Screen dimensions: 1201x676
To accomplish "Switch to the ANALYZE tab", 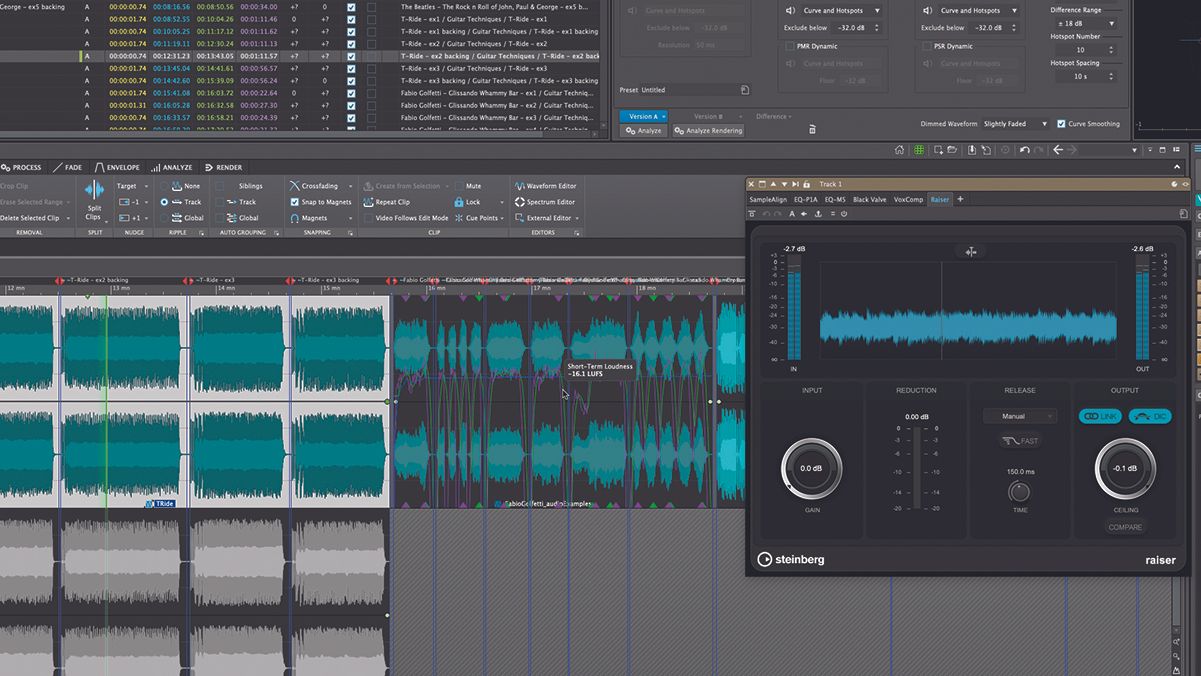I will click(171, 168).
